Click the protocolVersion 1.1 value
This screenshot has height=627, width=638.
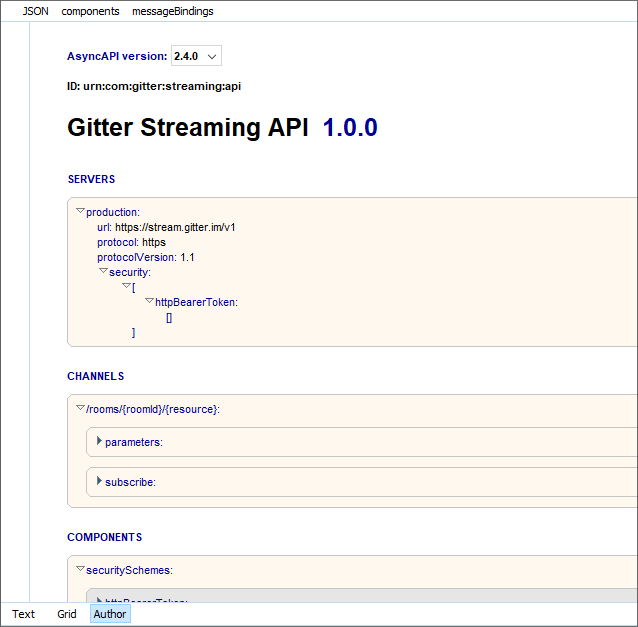tap(187, 258)
